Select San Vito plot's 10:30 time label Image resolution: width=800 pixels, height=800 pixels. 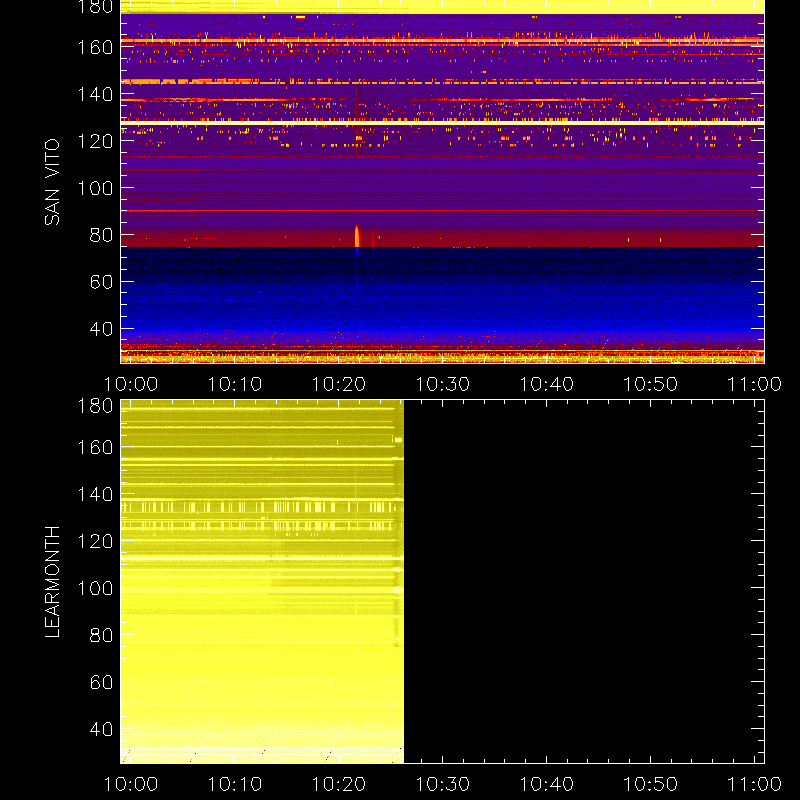coord(443,384)
